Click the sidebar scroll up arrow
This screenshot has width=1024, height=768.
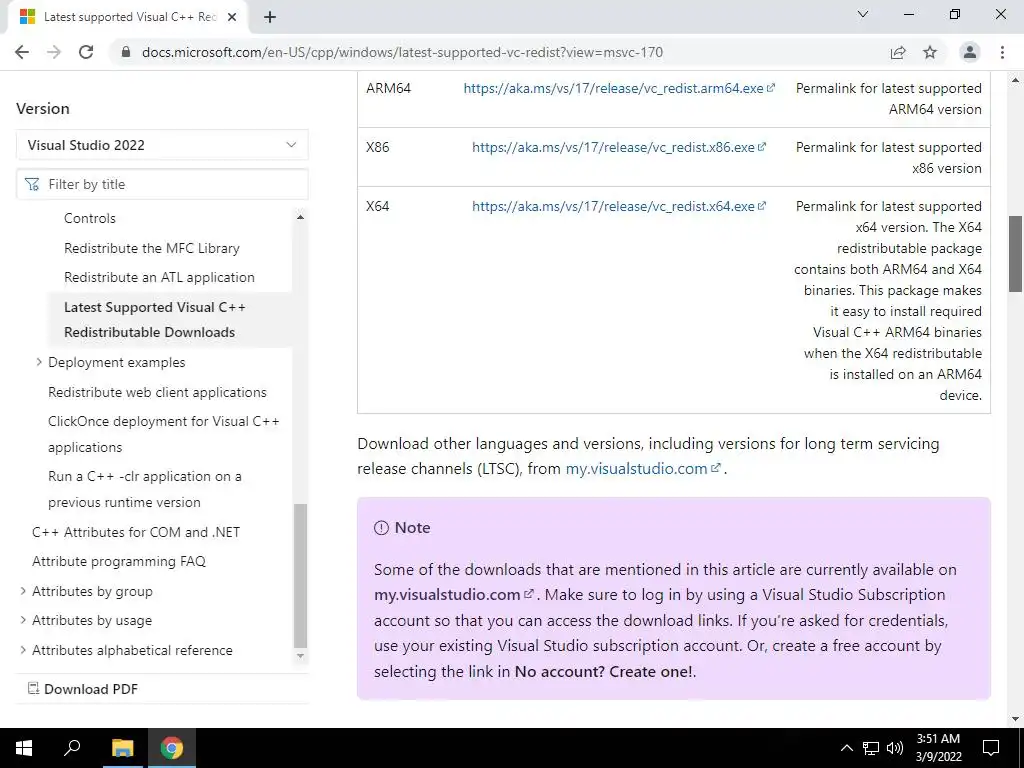300,217
